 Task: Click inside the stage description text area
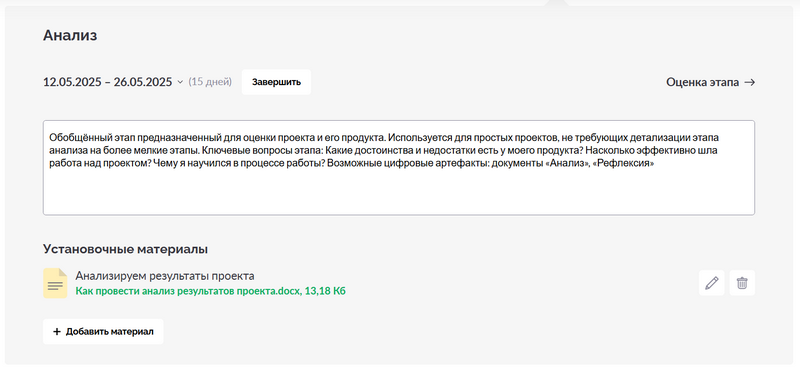click(x=398, y=167)
